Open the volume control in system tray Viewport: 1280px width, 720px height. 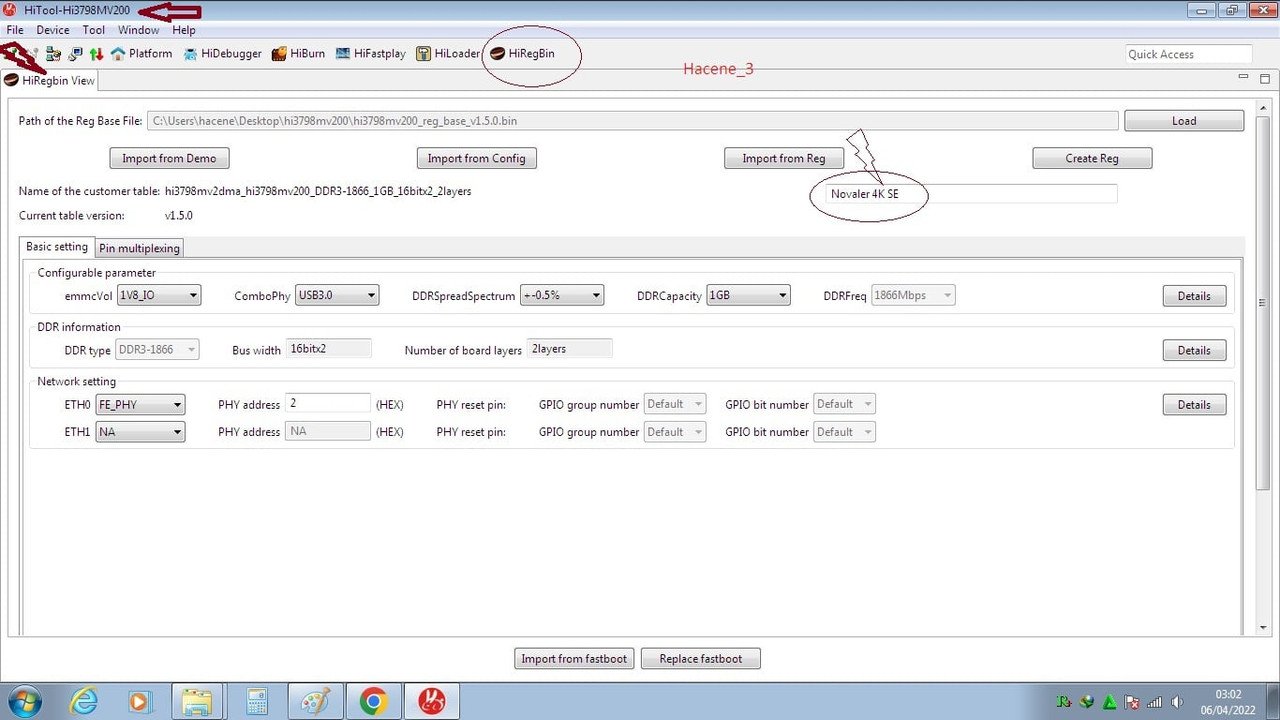(x=1177, y=702)
